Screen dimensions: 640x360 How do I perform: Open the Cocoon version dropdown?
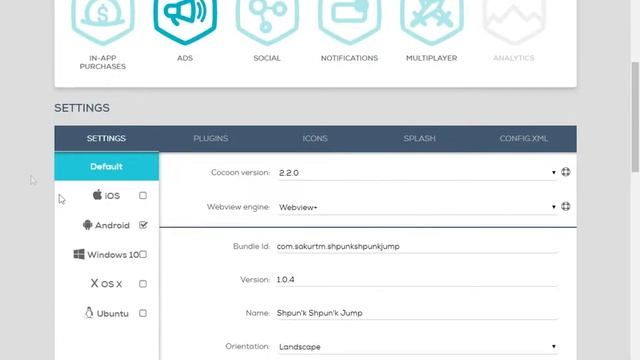click(417, 173)
